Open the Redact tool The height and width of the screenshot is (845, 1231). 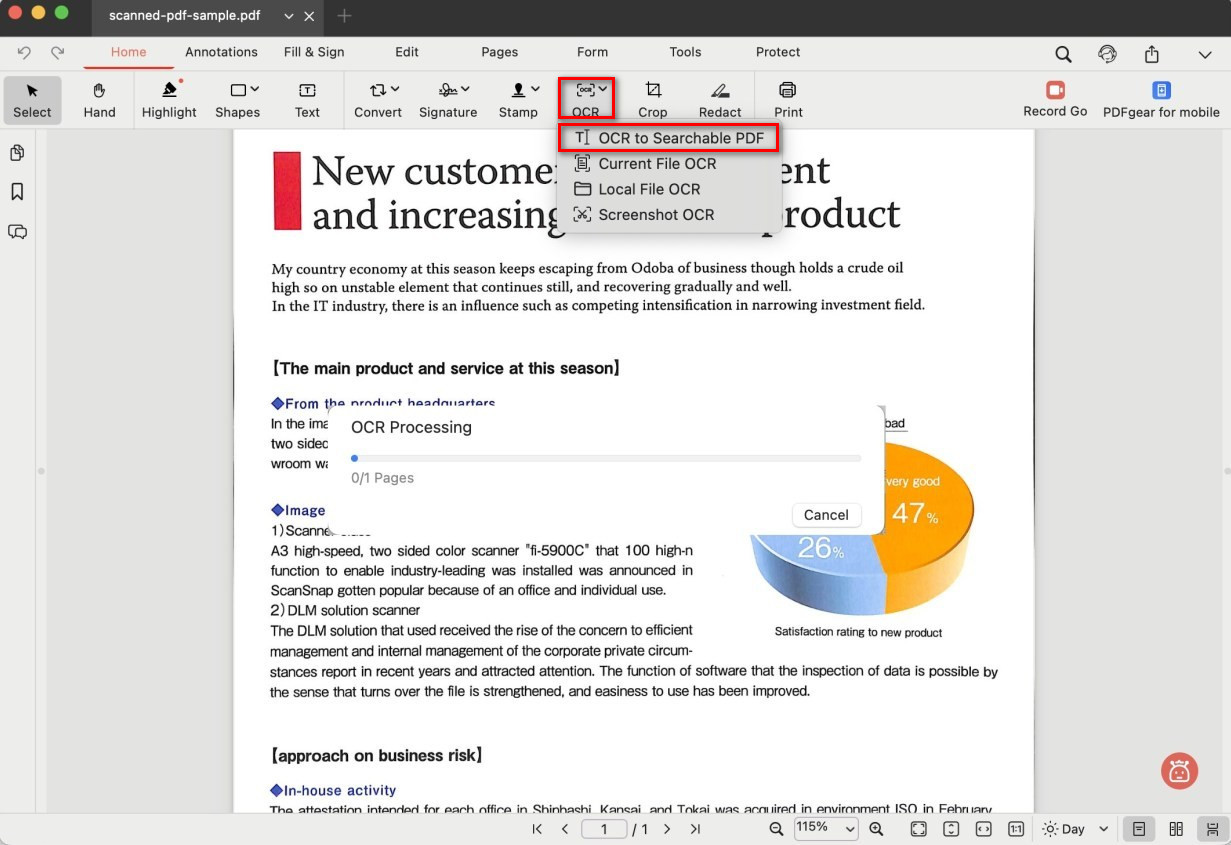coord(720,100)
